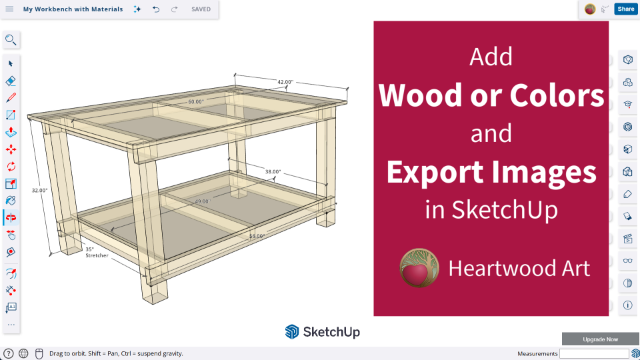This screenshot has width=640, height=360.
Task: Click the mouse hints icon in status bar
Action: coord(39,353)
